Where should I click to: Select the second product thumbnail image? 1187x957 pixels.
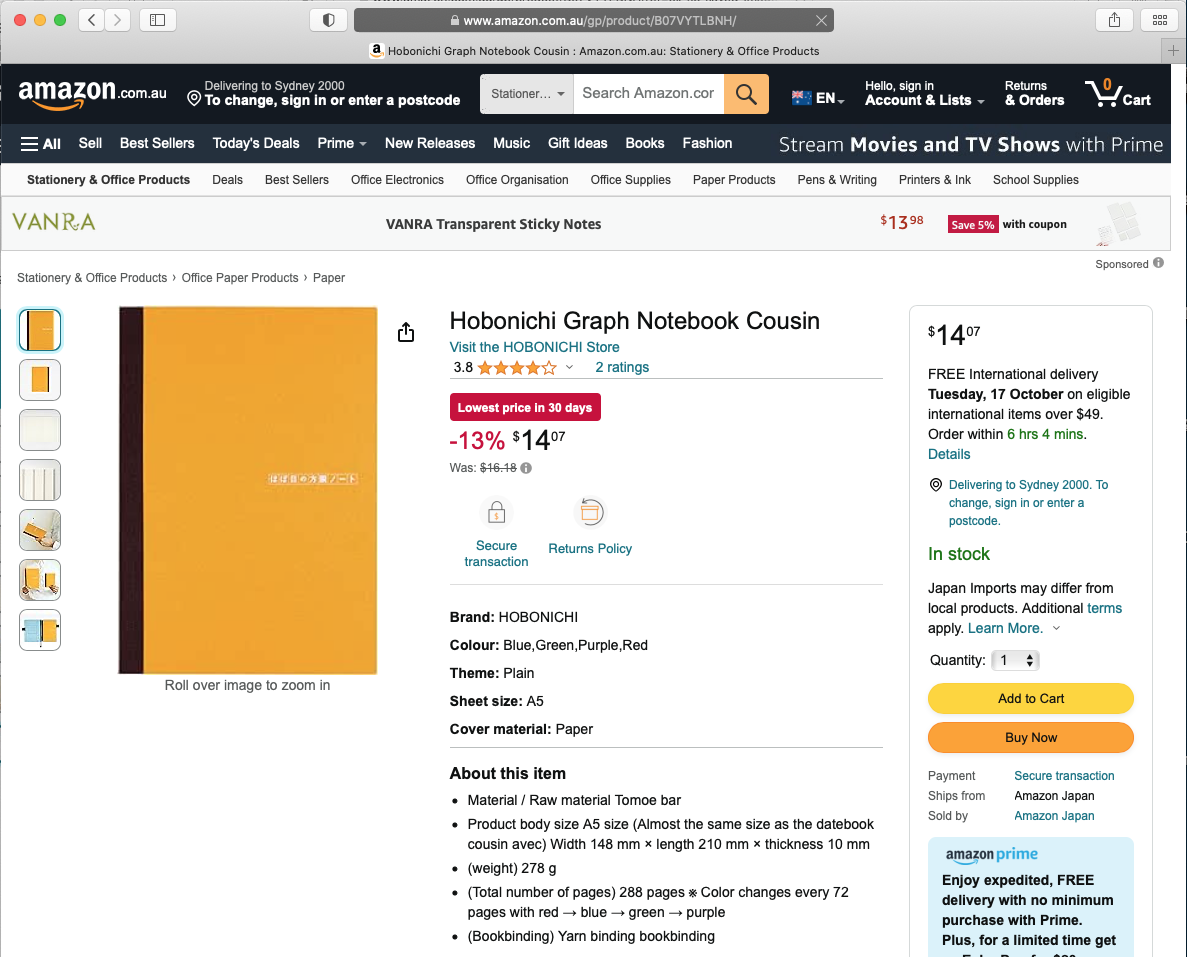click(x=40, y=380)
